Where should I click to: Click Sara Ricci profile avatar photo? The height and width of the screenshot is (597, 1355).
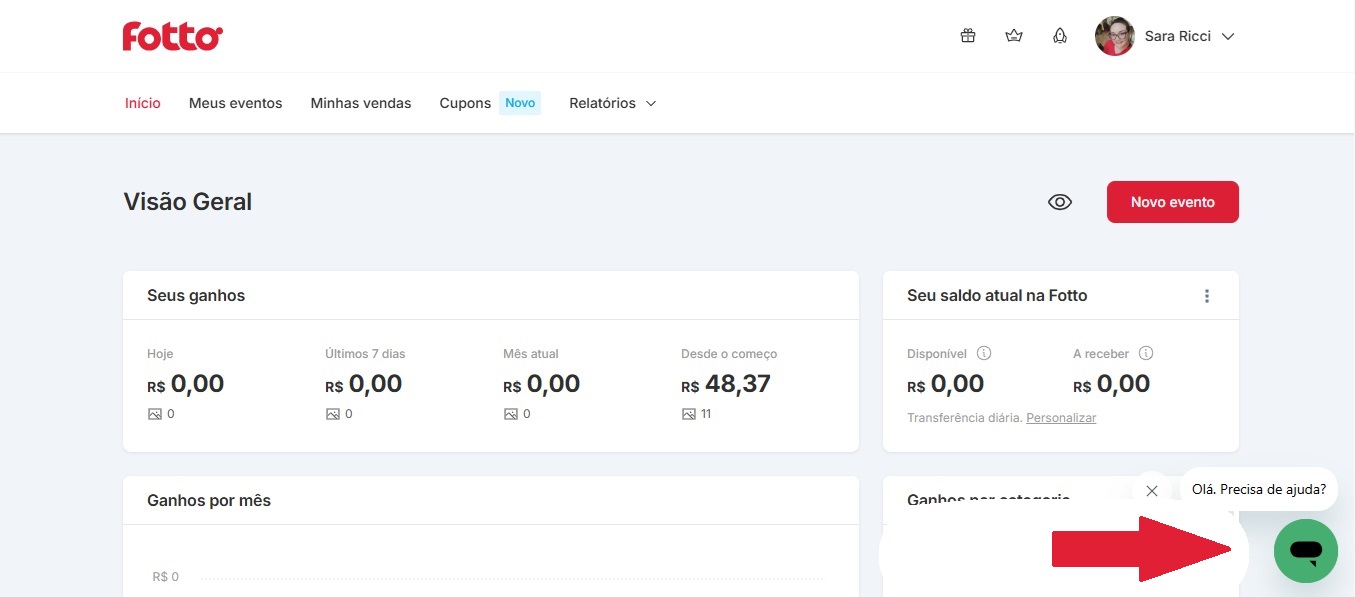(1114, 36)
